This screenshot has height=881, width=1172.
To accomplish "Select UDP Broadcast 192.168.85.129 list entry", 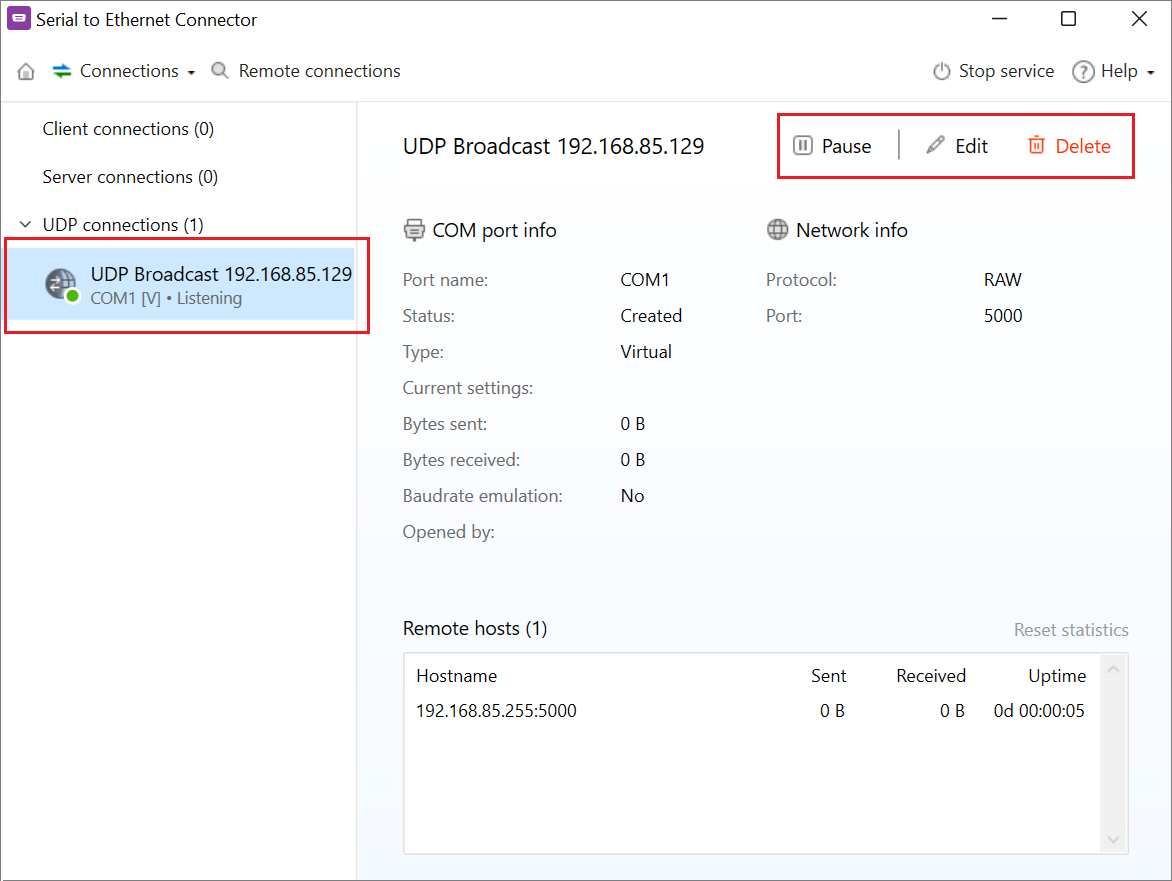I will [181, 285].
